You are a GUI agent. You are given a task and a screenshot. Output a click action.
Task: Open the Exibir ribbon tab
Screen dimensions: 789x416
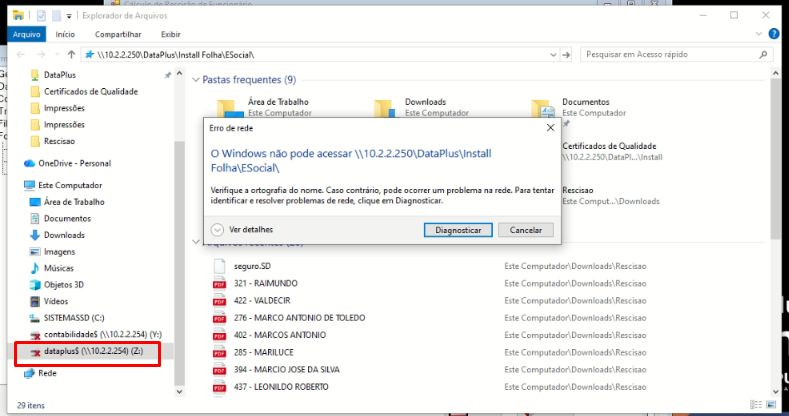click(171, 34)
